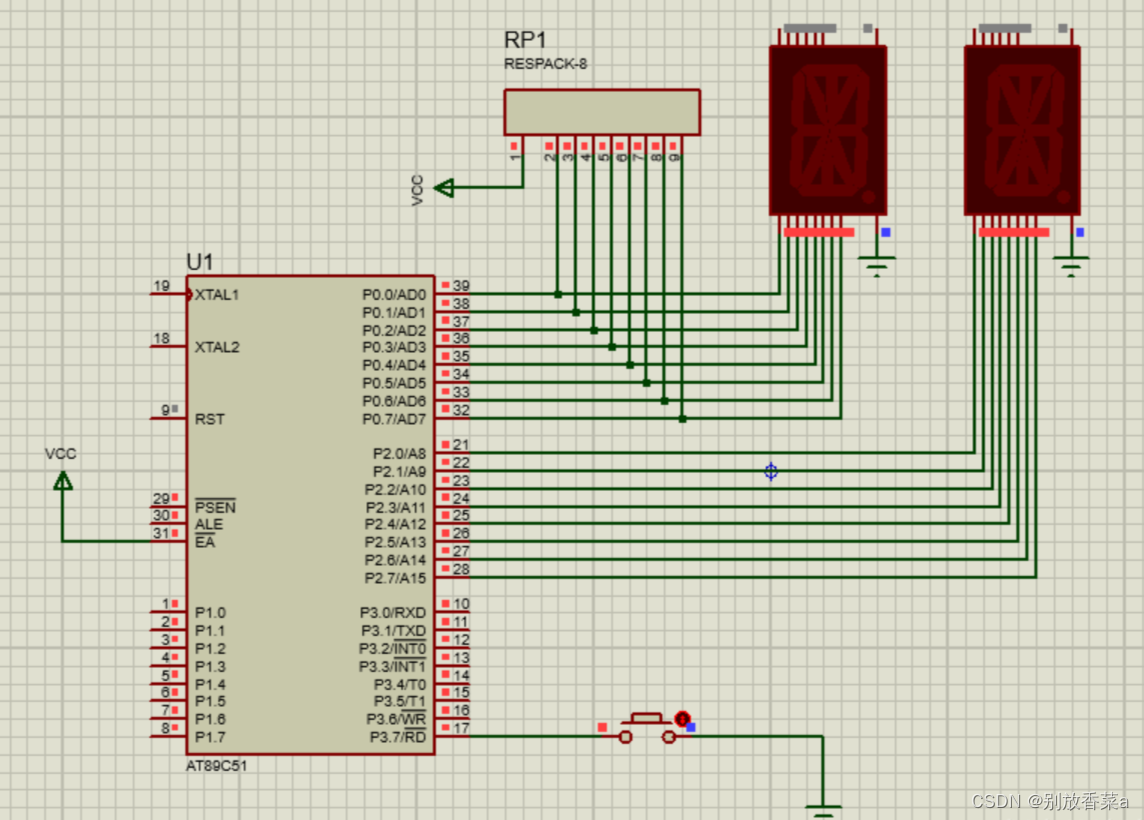Click the P3.2/INT0 pin label

point(393,649)
